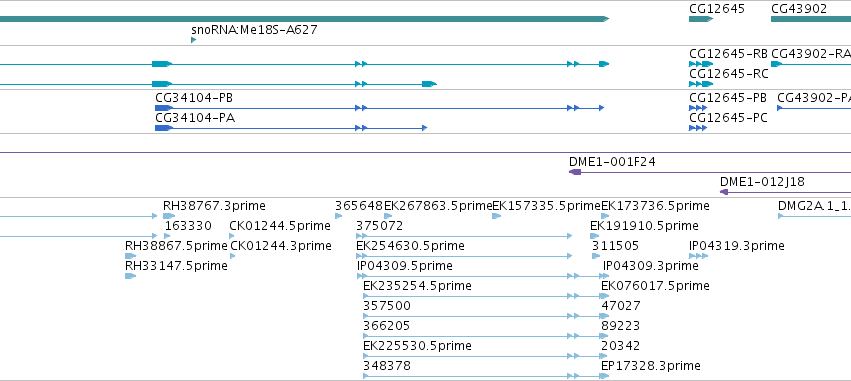Select the 89223 EST label
The image size is (851, 381).
point(621,326)
